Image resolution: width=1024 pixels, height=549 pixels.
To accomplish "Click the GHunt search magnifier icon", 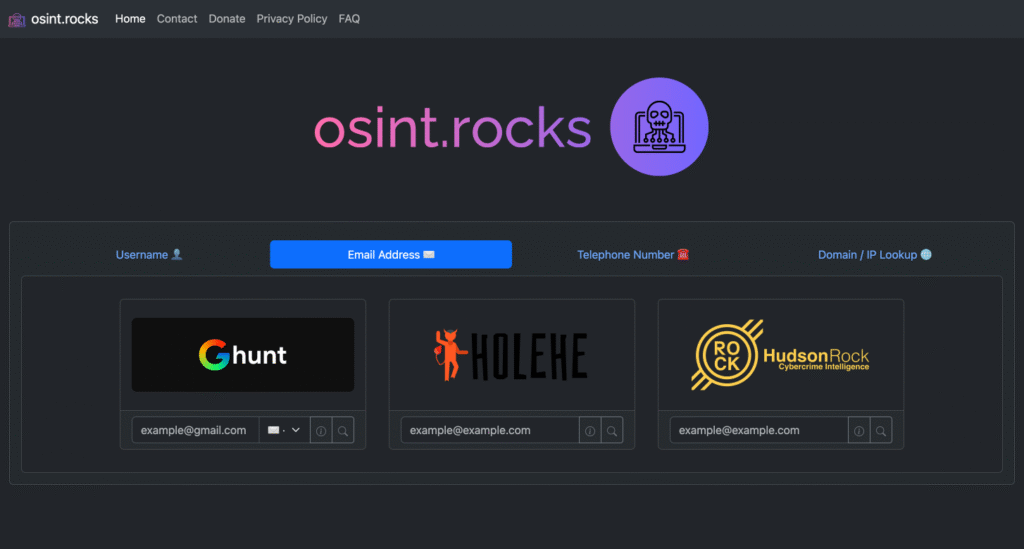I will 343,431.
